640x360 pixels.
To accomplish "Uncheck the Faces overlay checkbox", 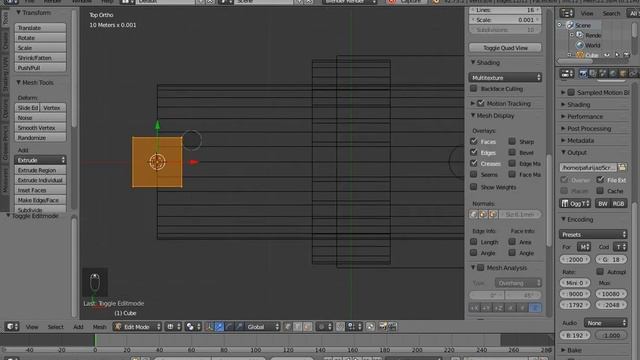I will [x=473, y=141].
